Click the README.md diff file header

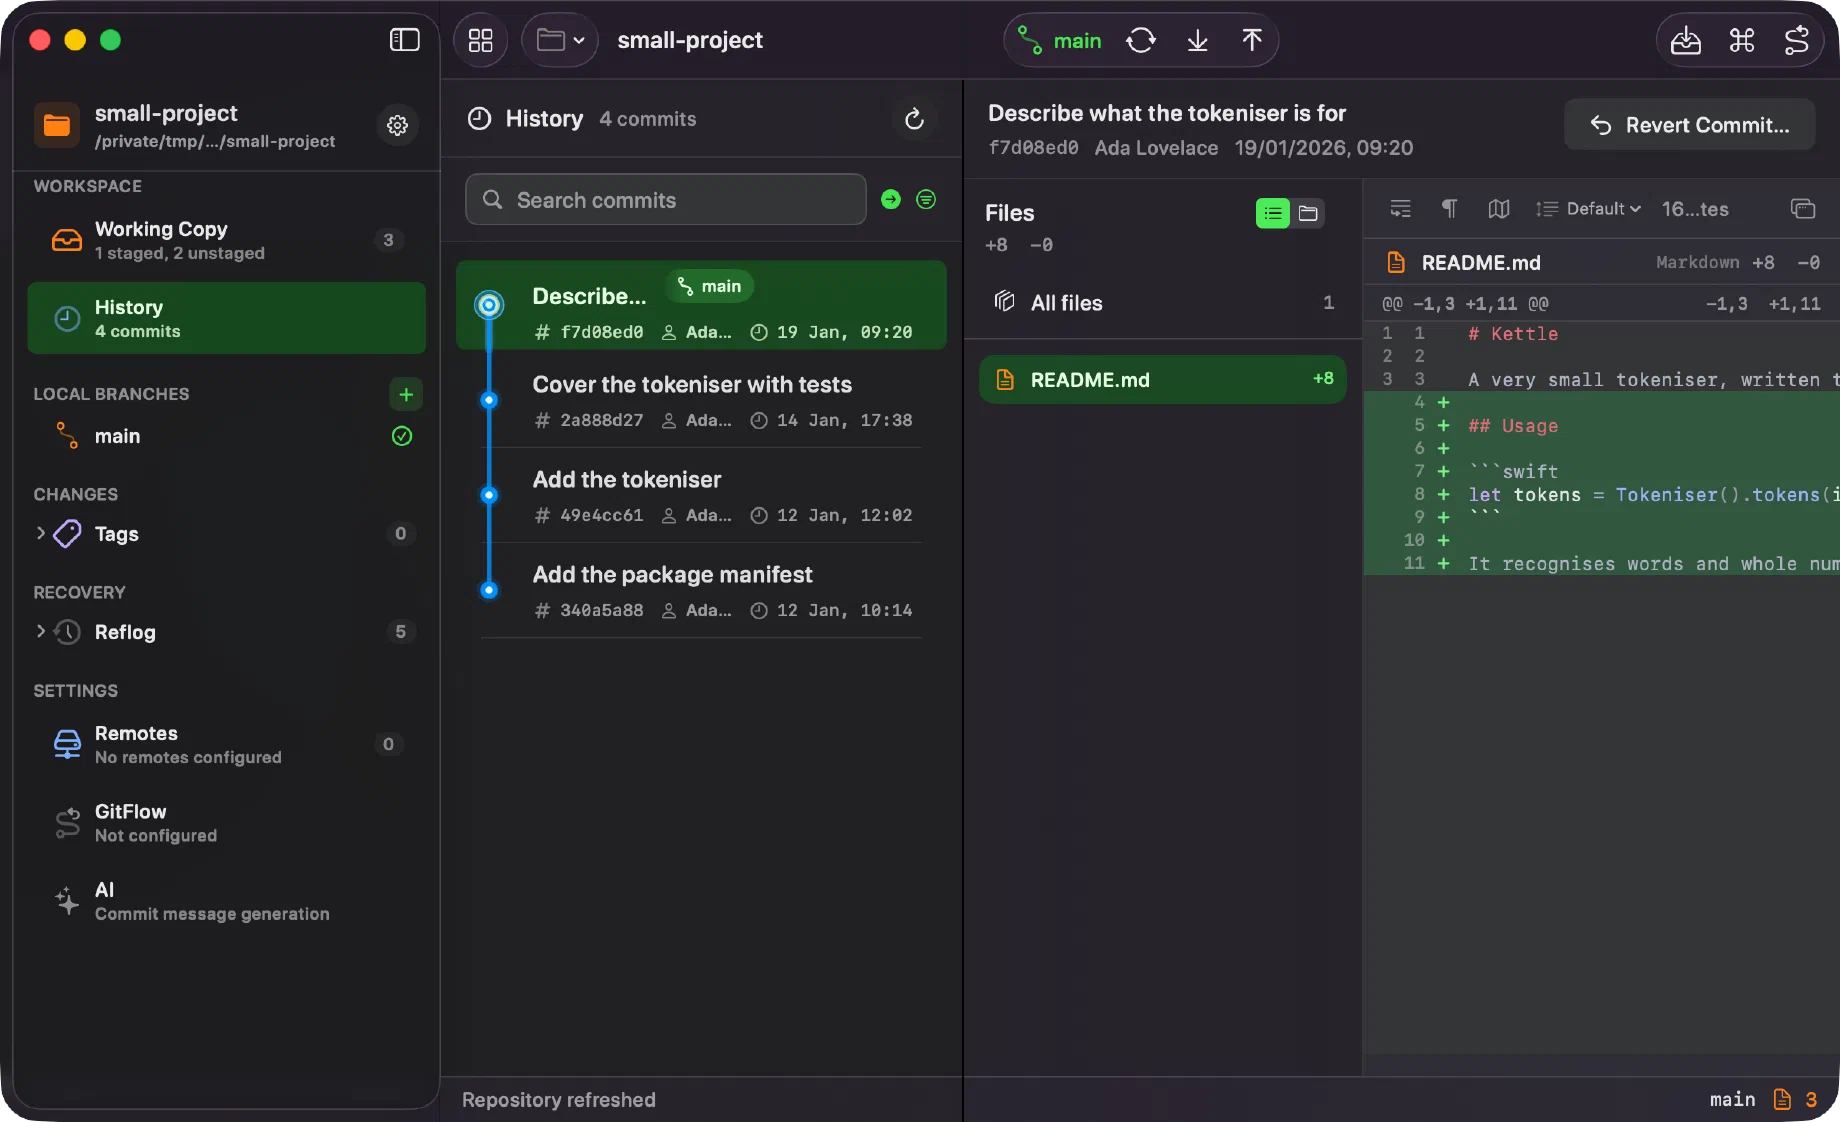(1601, 262)
